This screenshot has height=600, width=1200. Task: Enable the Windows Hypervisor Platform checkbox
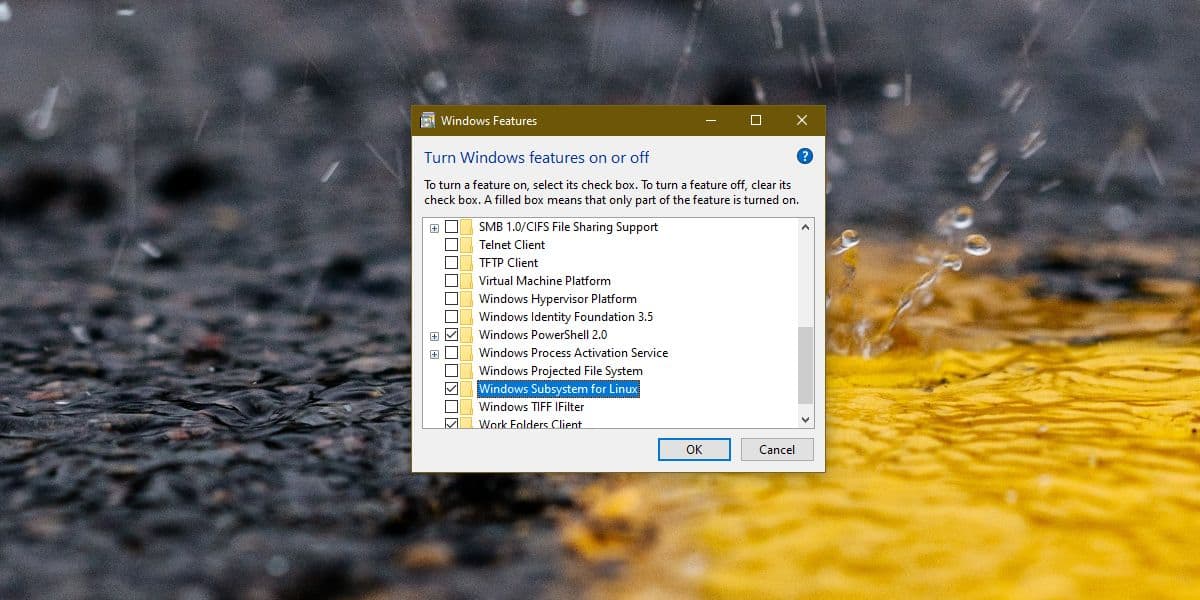pos(451,299)
